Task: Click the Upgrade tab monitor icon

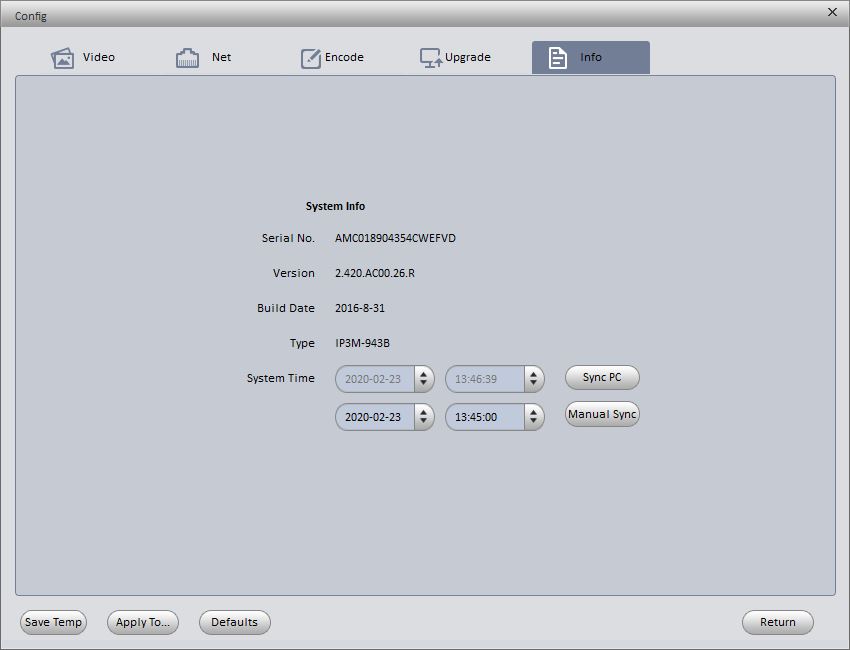Action: tap(432, 57)
